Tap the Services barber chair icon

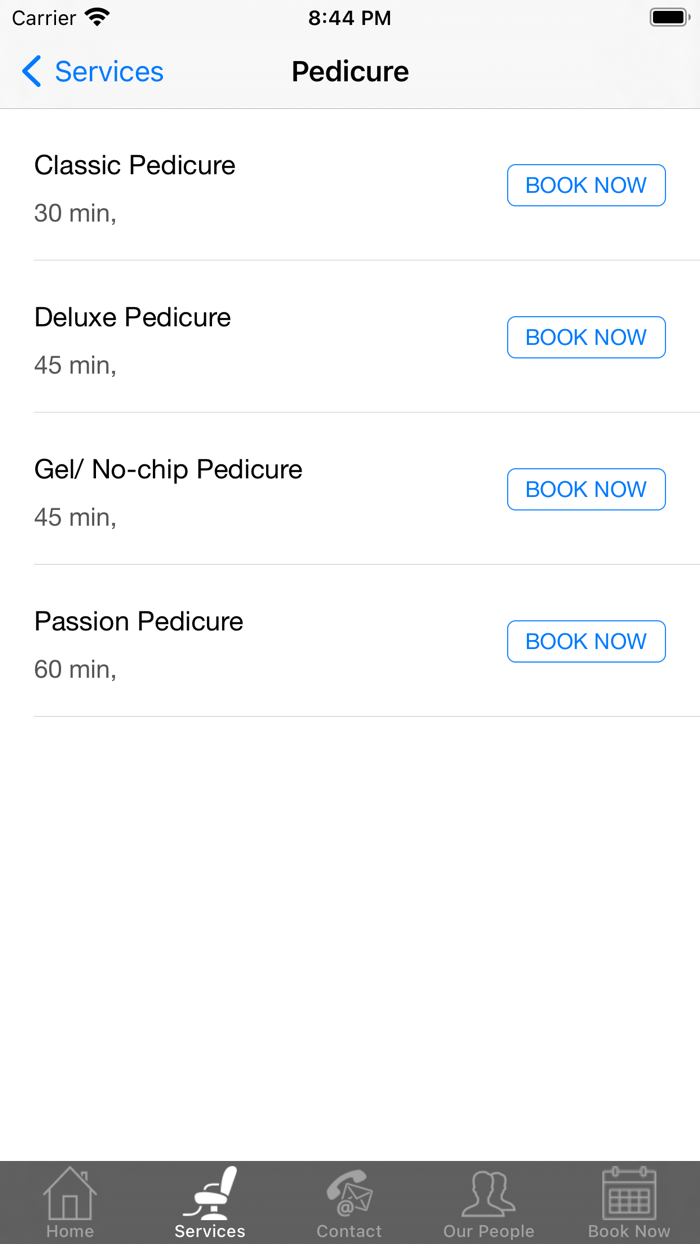point(210,1193)
